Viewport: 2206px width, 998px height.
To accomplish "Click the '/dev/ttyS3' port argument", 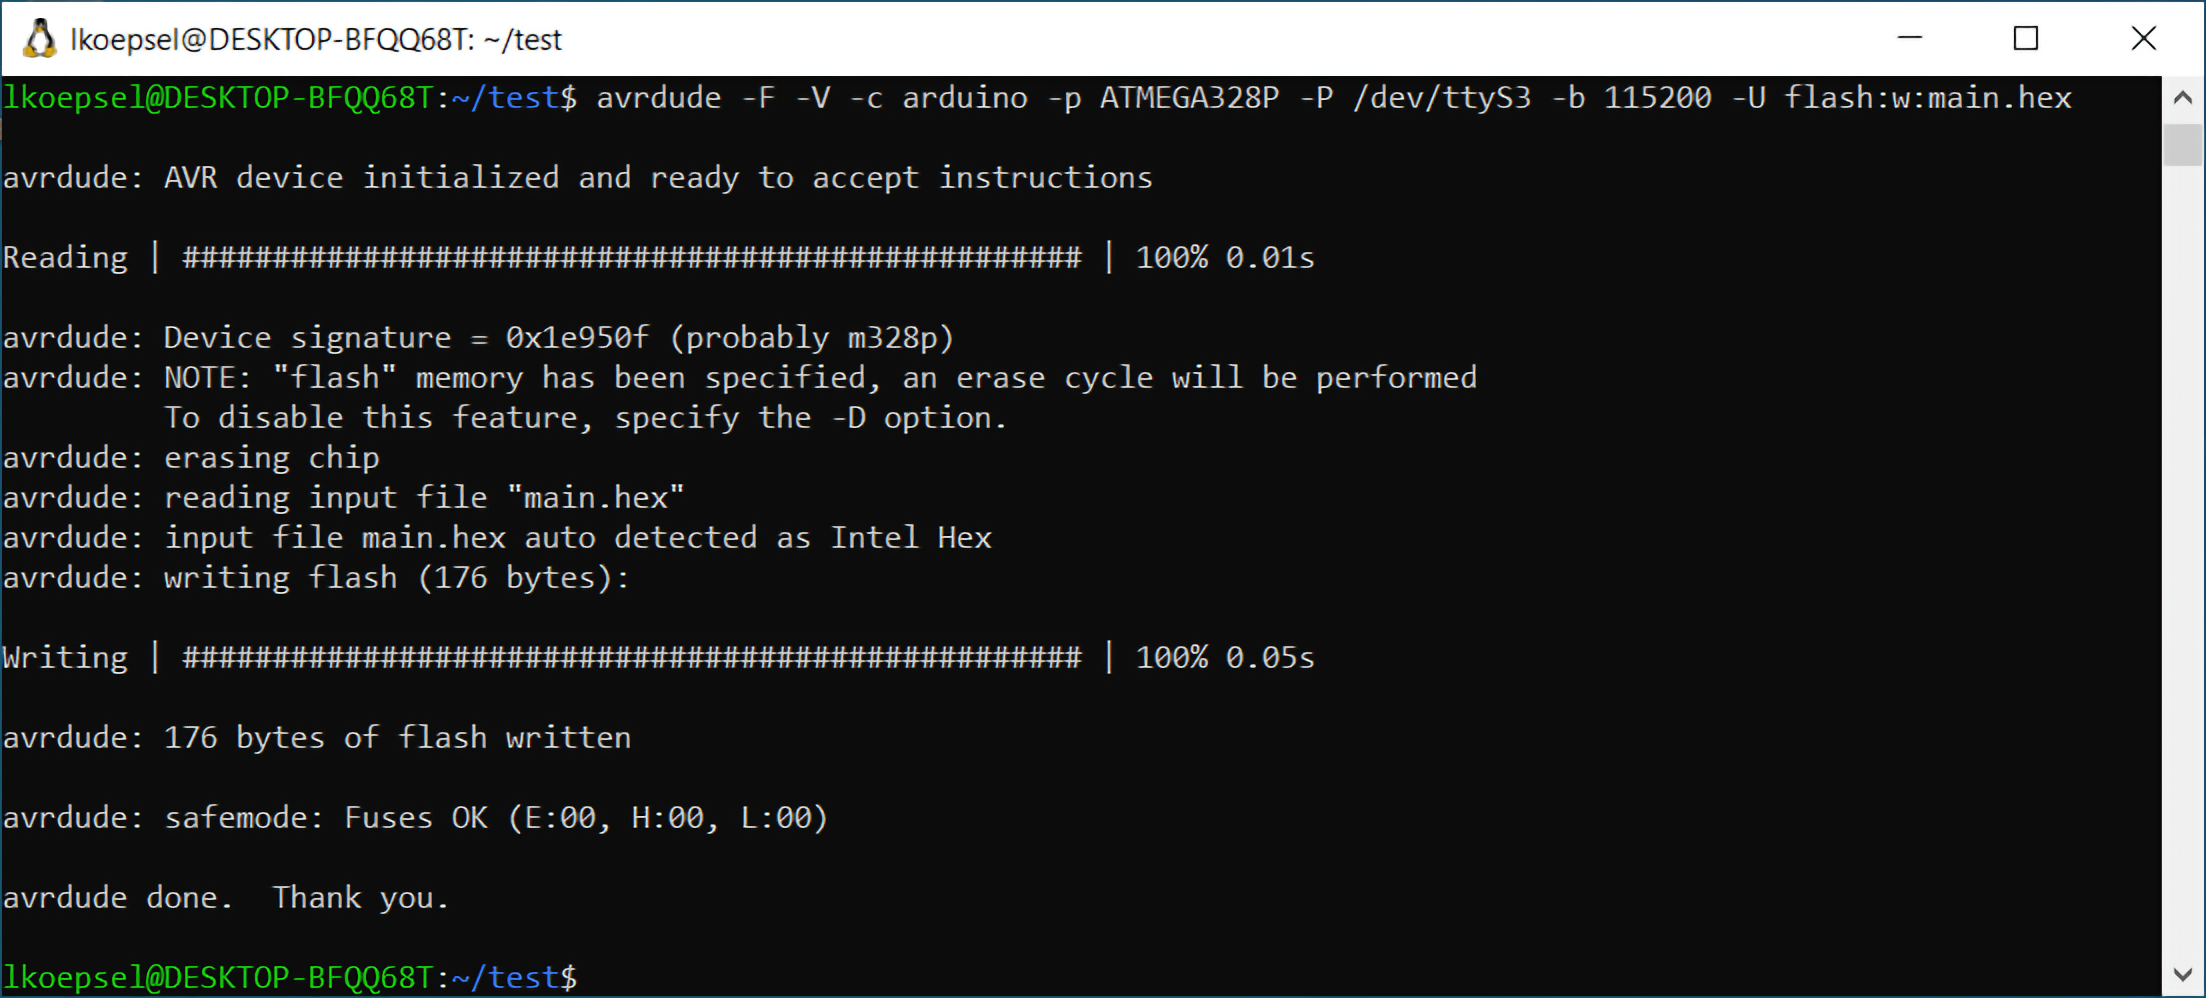I will coord(1442,98).
